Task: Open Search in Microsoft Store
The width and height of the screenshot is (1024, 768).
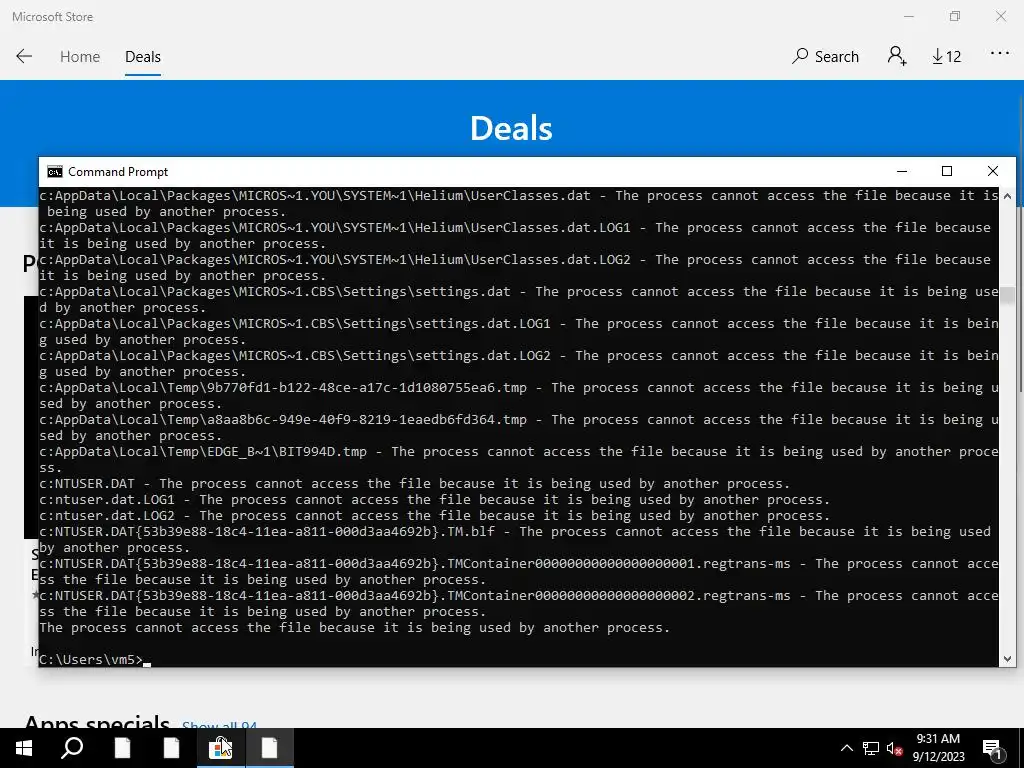Action: tap(825, 57)
